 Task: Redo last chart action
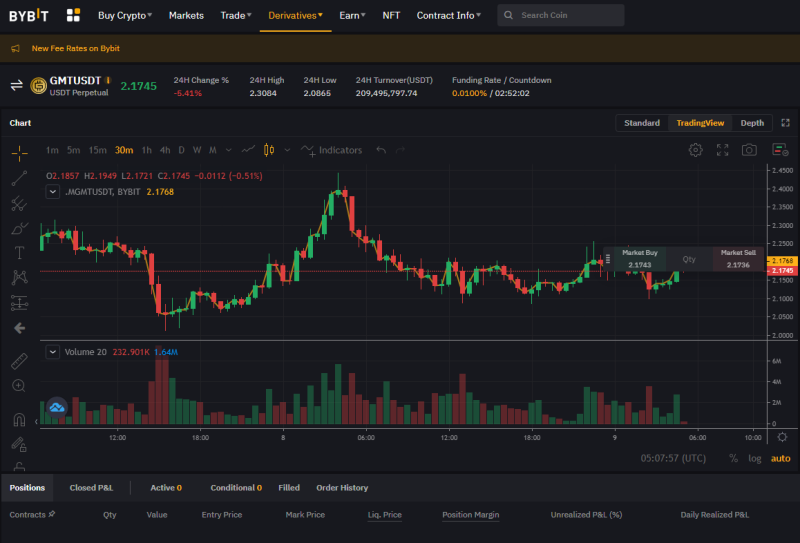point(400,150)
